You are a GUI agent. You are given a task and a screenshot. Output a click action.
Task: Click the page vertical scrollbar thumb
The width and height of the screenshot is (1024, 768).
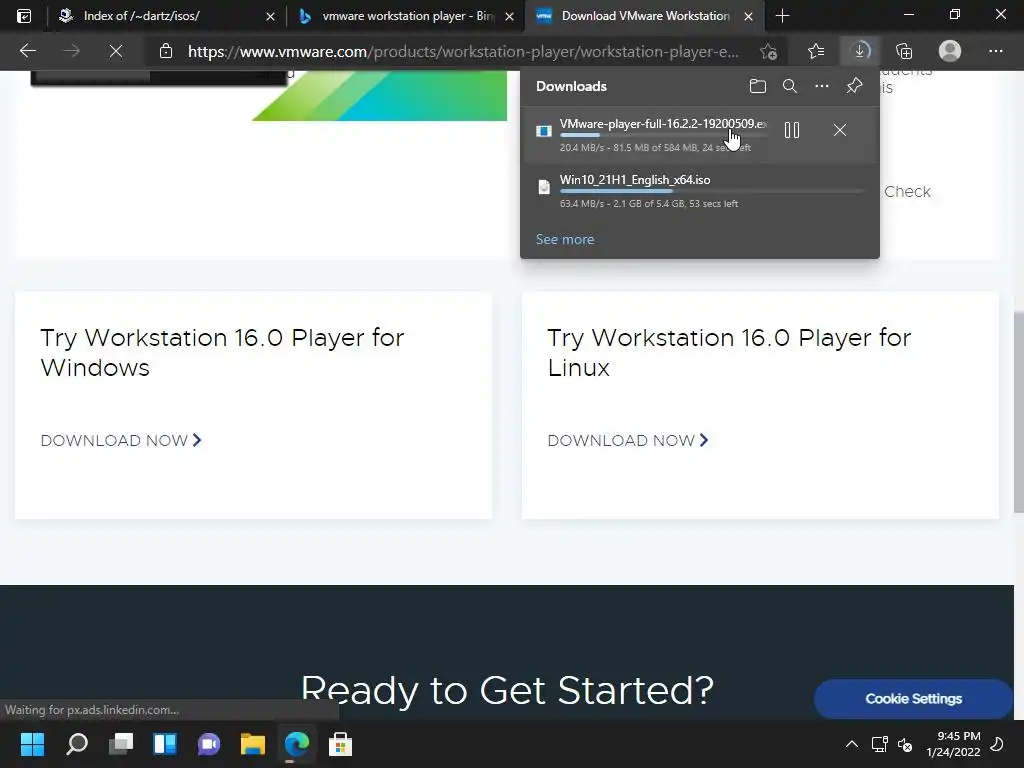pyautogui.click(x=1018, y=413)
